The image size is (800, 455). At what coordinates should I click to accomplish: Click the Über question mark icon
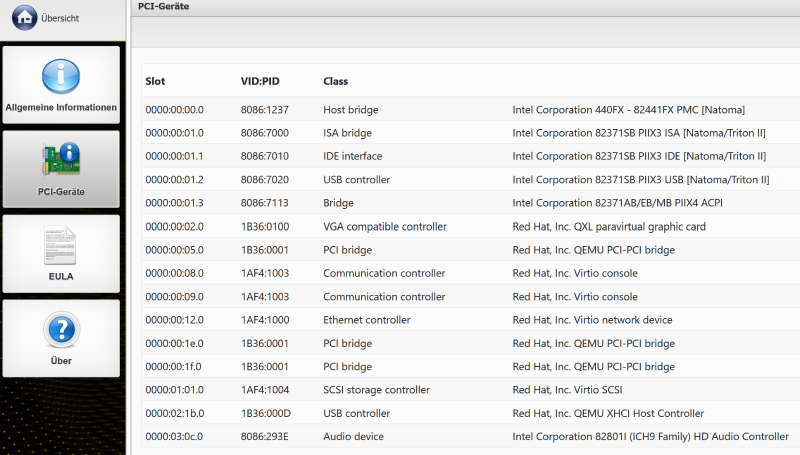tap(61, 330)
